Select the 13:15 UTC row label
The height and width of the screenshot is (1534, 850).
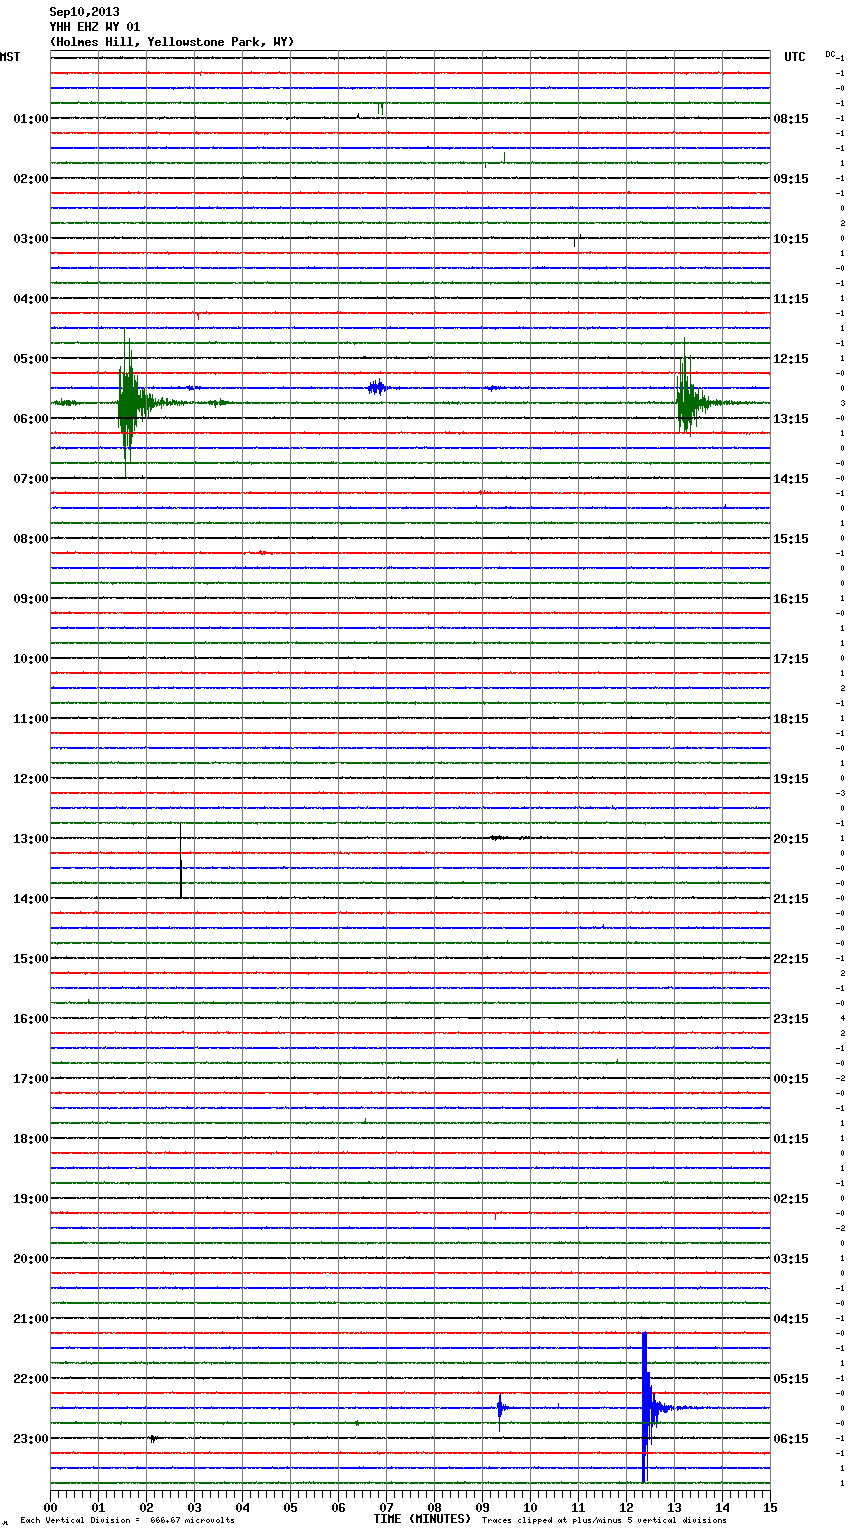[x=791, y=419]
